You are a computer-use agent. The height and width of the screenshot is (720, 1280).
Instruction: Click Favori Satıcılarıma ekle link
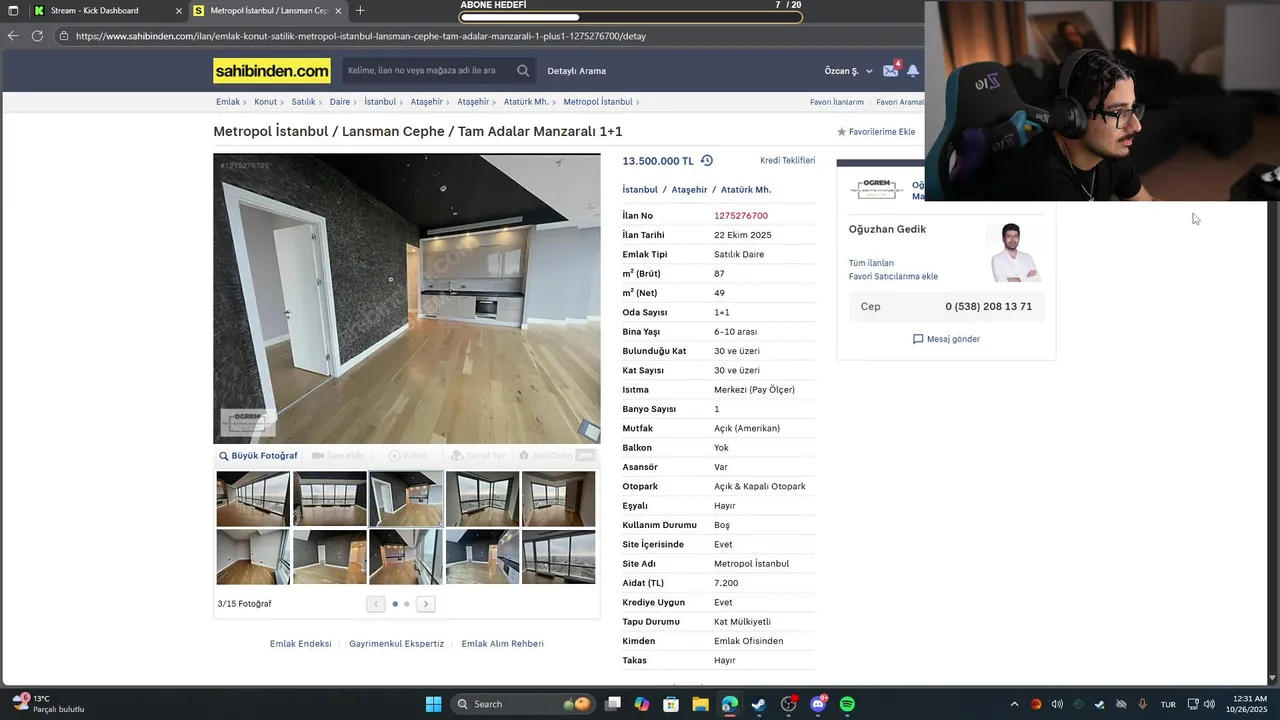click(x=893, y=277)
